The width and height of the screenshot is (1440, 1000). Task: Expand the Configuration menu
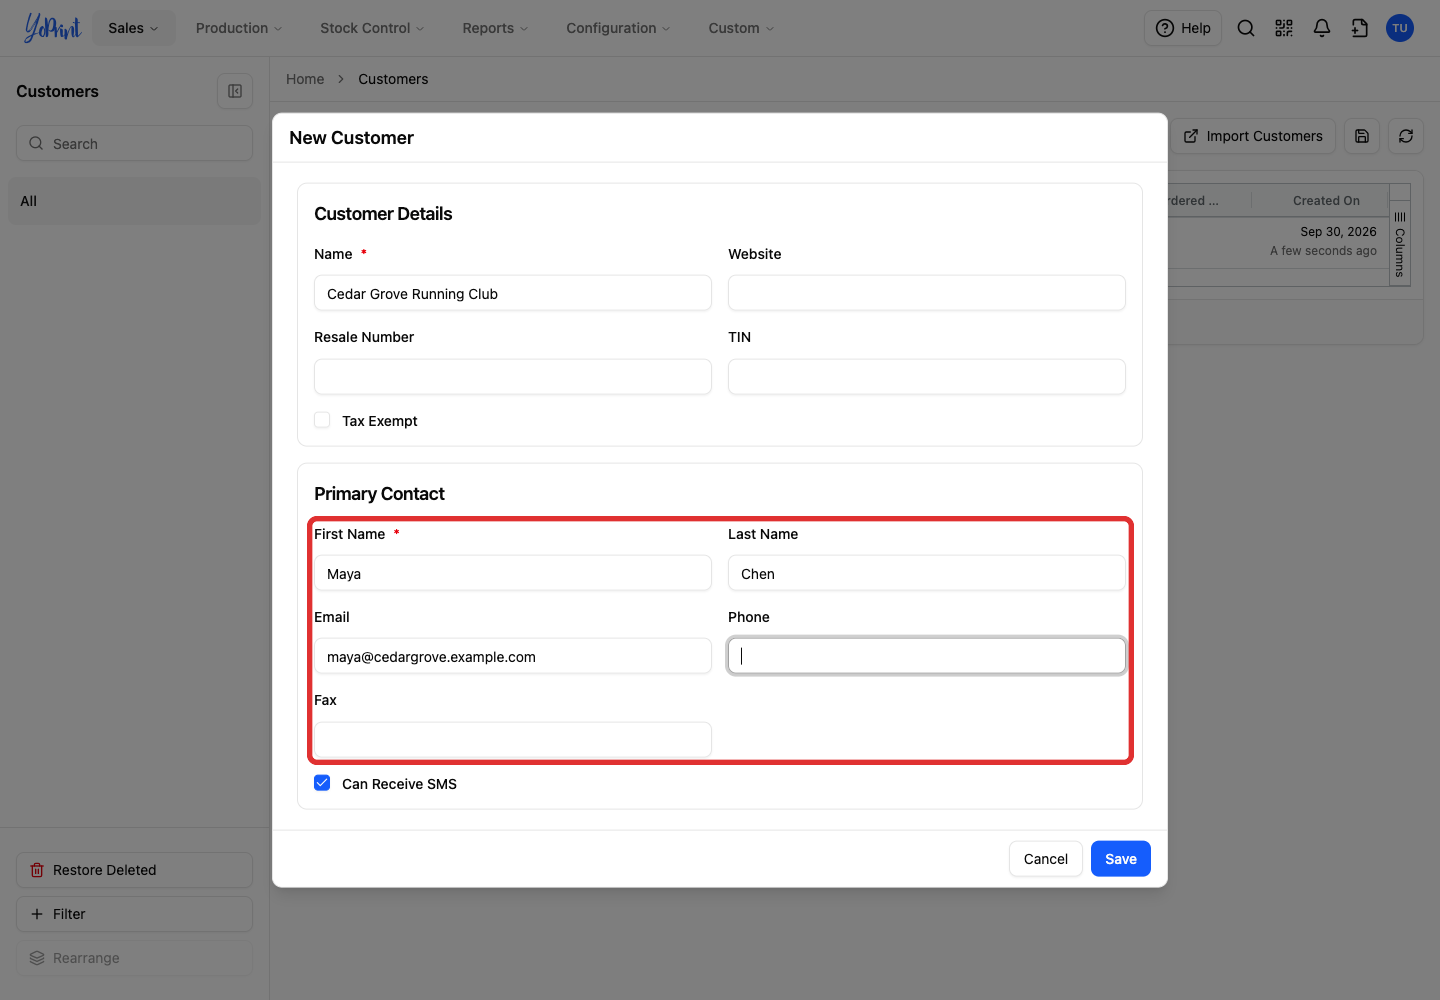click(618, 28)
